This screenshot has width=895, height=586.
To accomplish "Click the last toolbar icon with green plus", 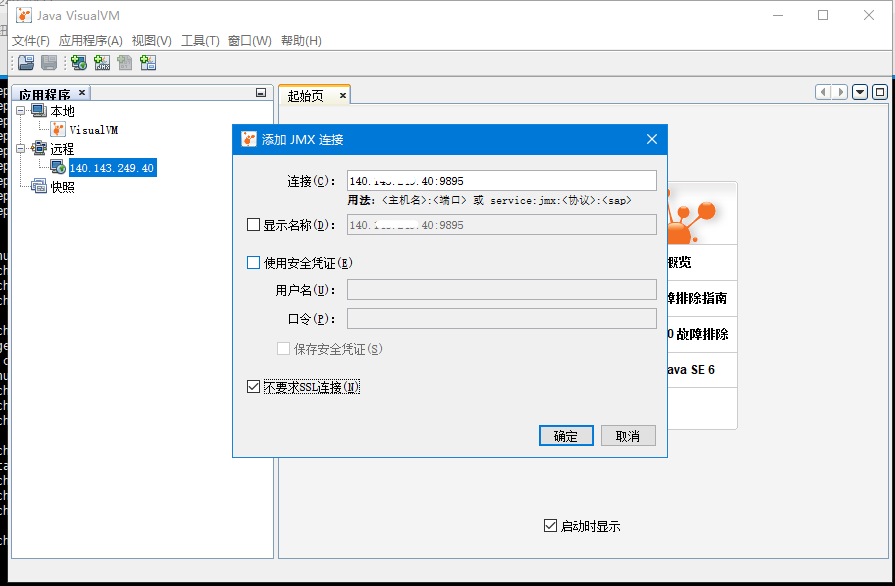I will [x=148, y=63].
